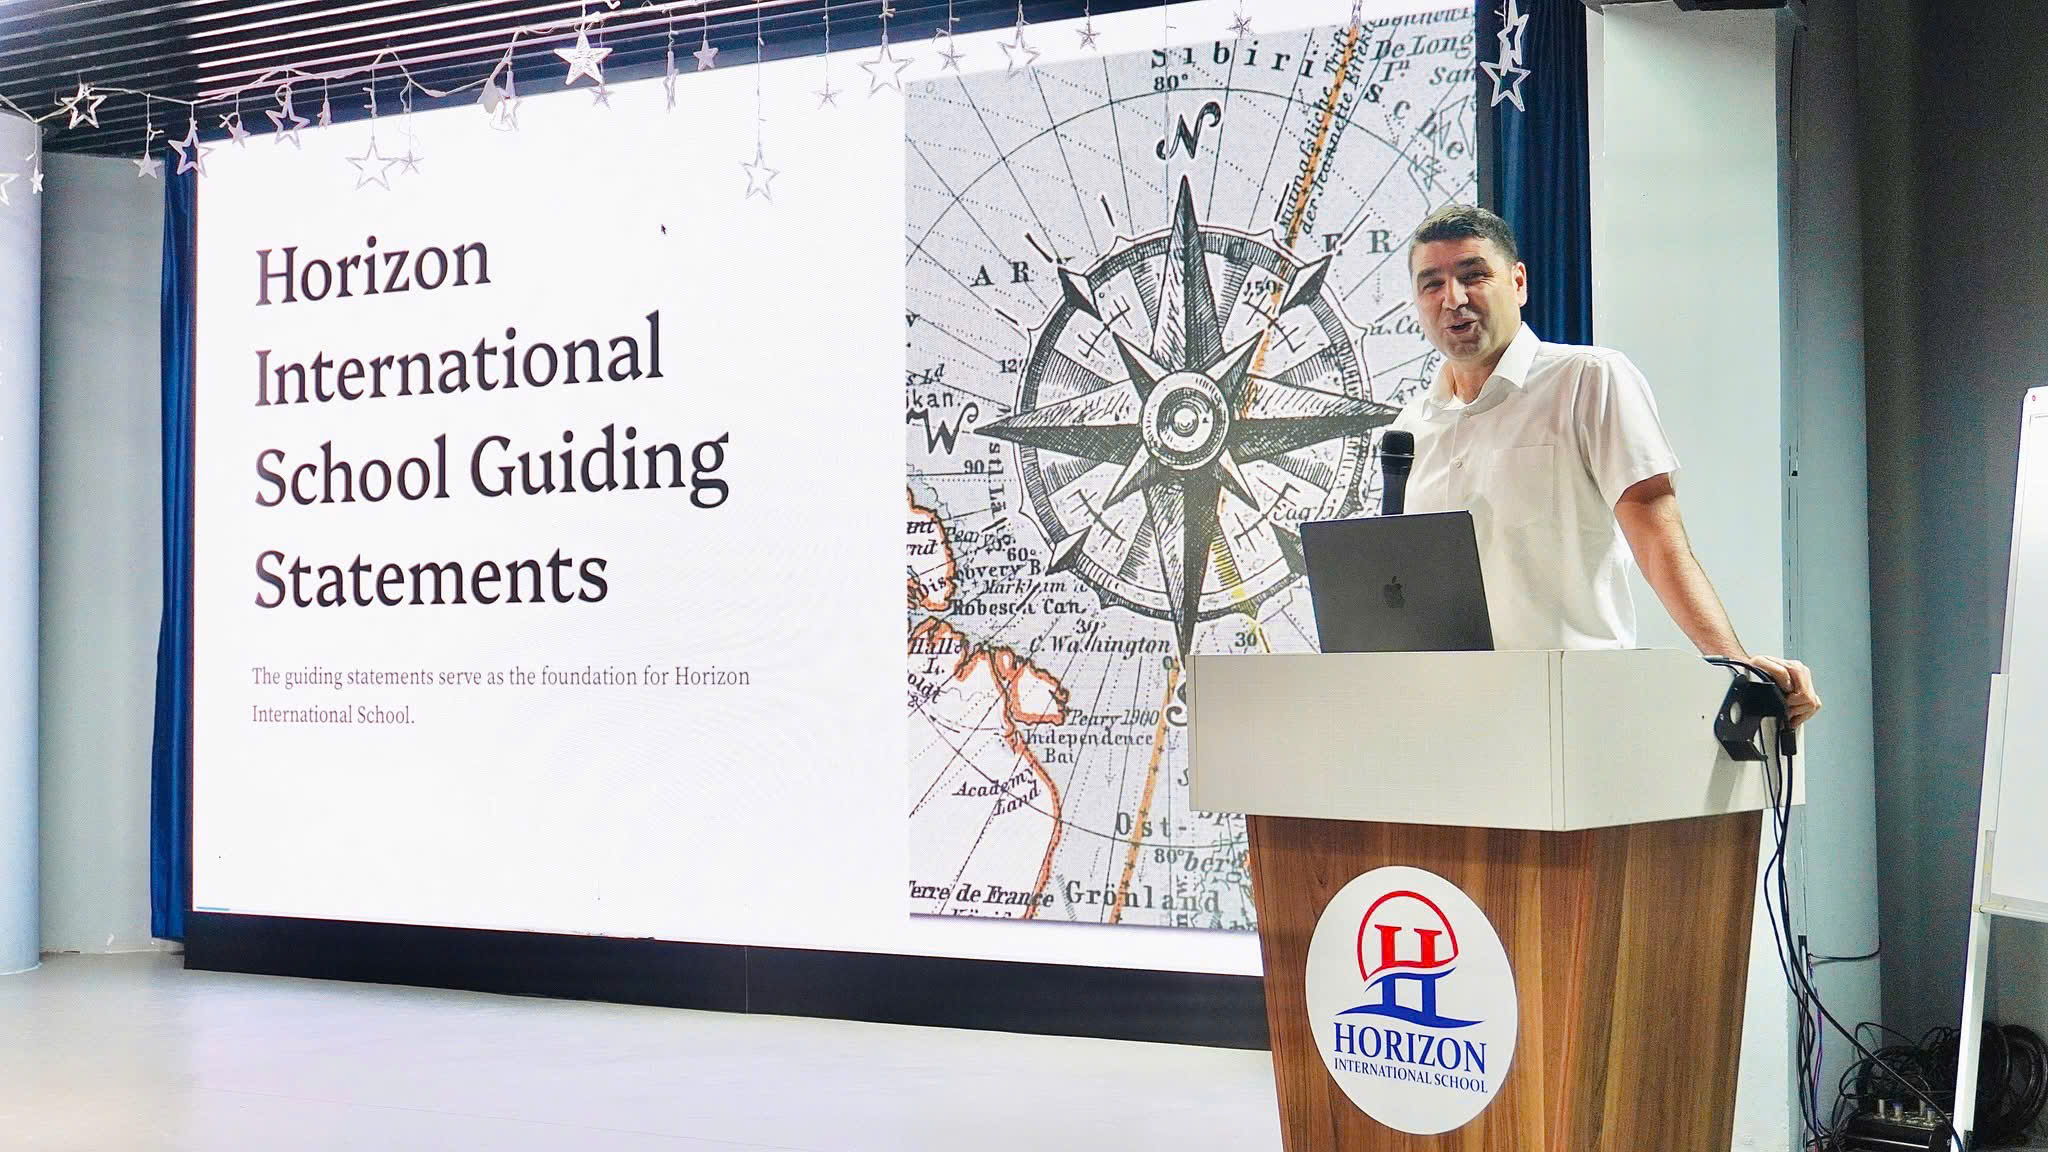
Task: Click the slide title "Horizon International School Guiding Statements"
Action: (491, 422)
